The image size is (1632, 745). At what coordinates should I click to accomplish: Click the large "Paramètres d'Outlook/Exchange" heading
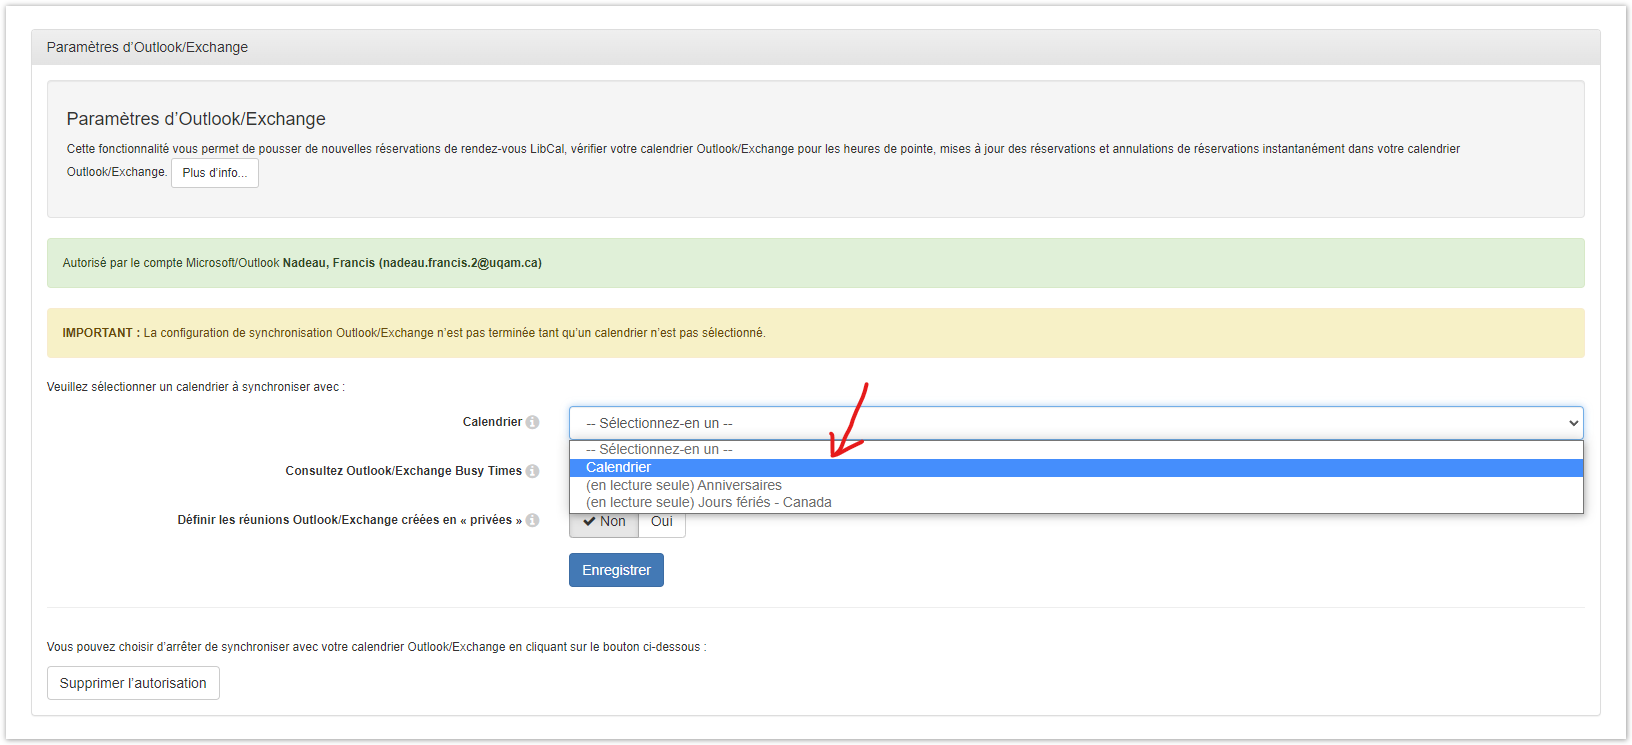pos(196,119)
